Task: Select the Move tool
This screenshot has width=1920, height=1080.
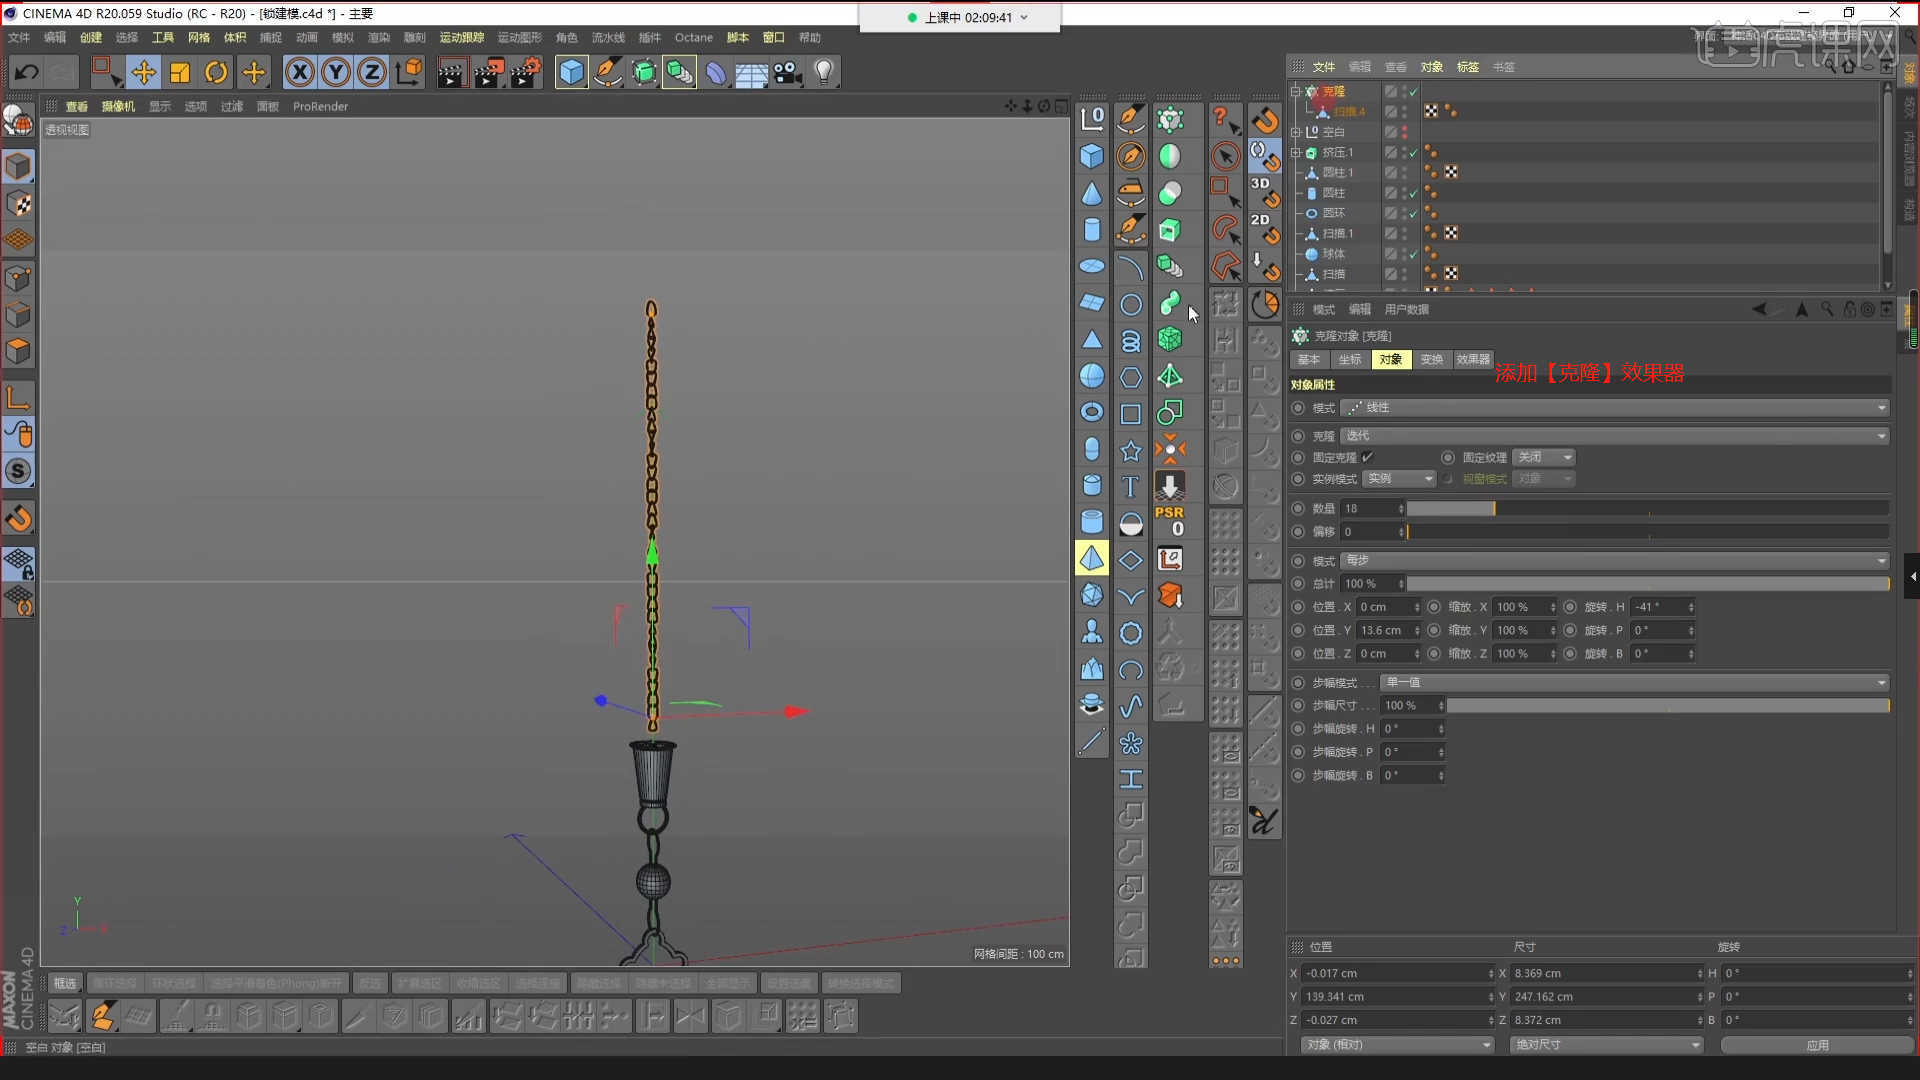Action: 143,72
